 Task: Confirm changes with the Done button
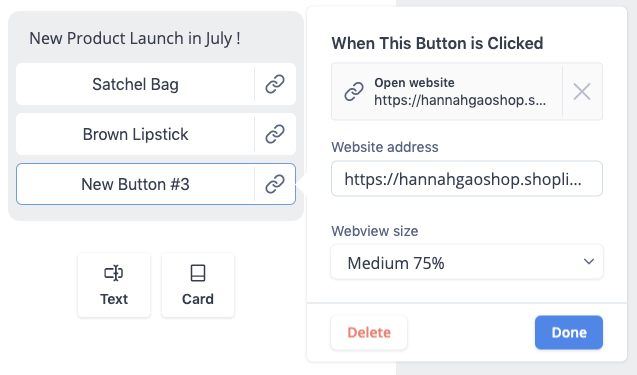(569, 332)
